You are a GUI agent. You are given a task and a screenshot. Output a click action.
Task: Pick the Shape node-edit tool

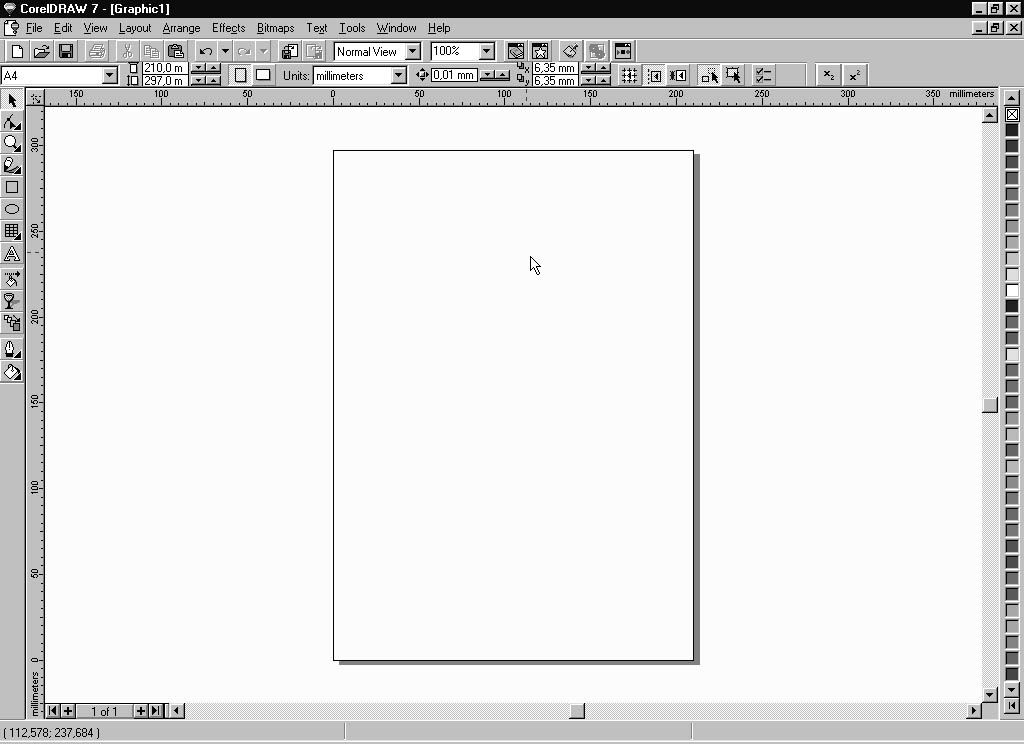12,122
